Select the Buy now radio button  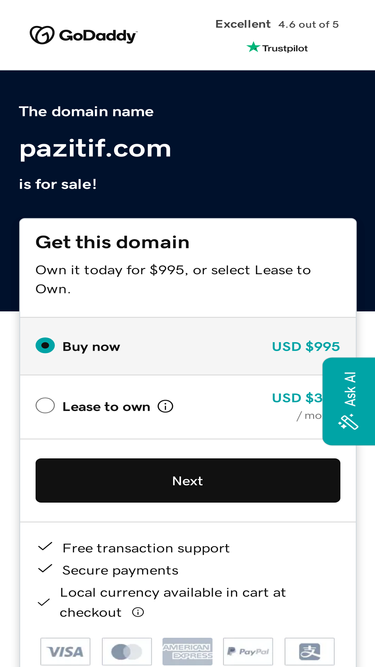(45, 346)
